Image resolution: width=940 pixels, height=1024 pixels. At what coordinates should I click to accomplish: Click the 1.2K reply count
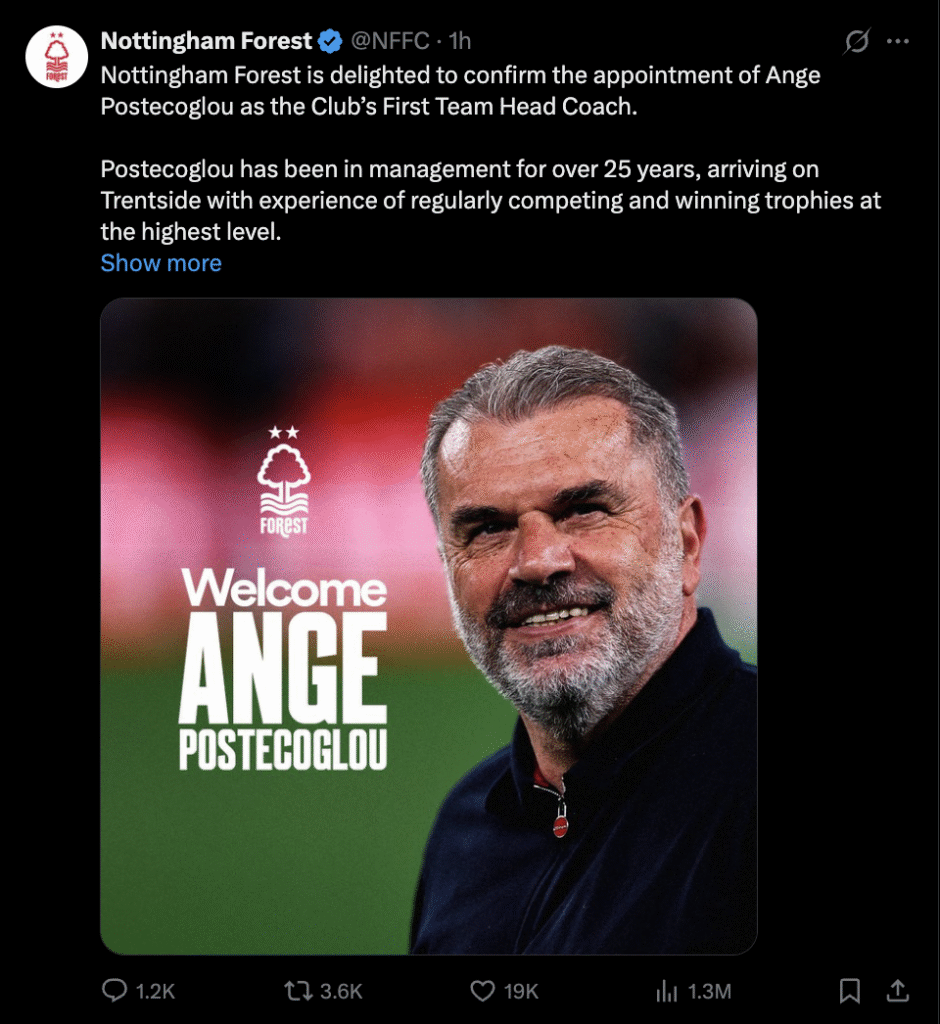156,991
